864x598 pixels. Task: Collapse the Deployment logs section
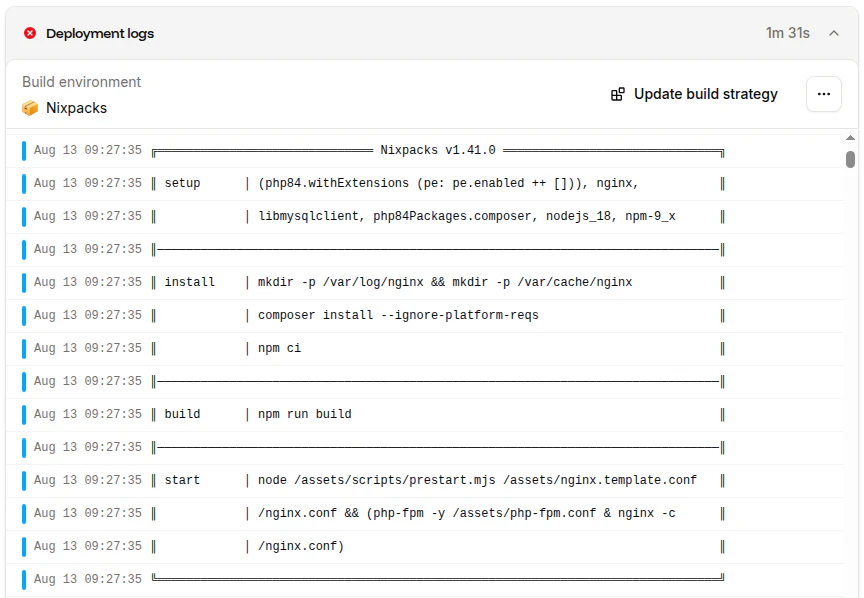[x=834, y=34]
